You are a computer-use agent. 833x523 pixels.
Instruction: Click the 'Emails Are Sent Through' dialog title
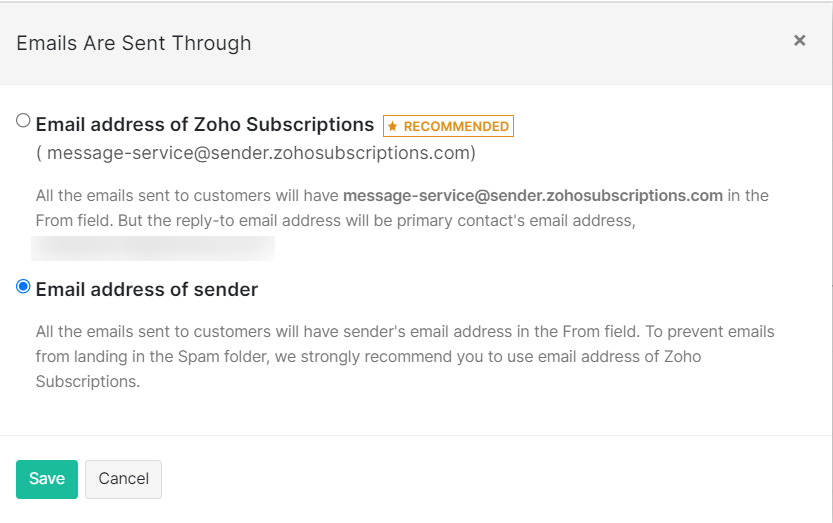click(134, 43)
